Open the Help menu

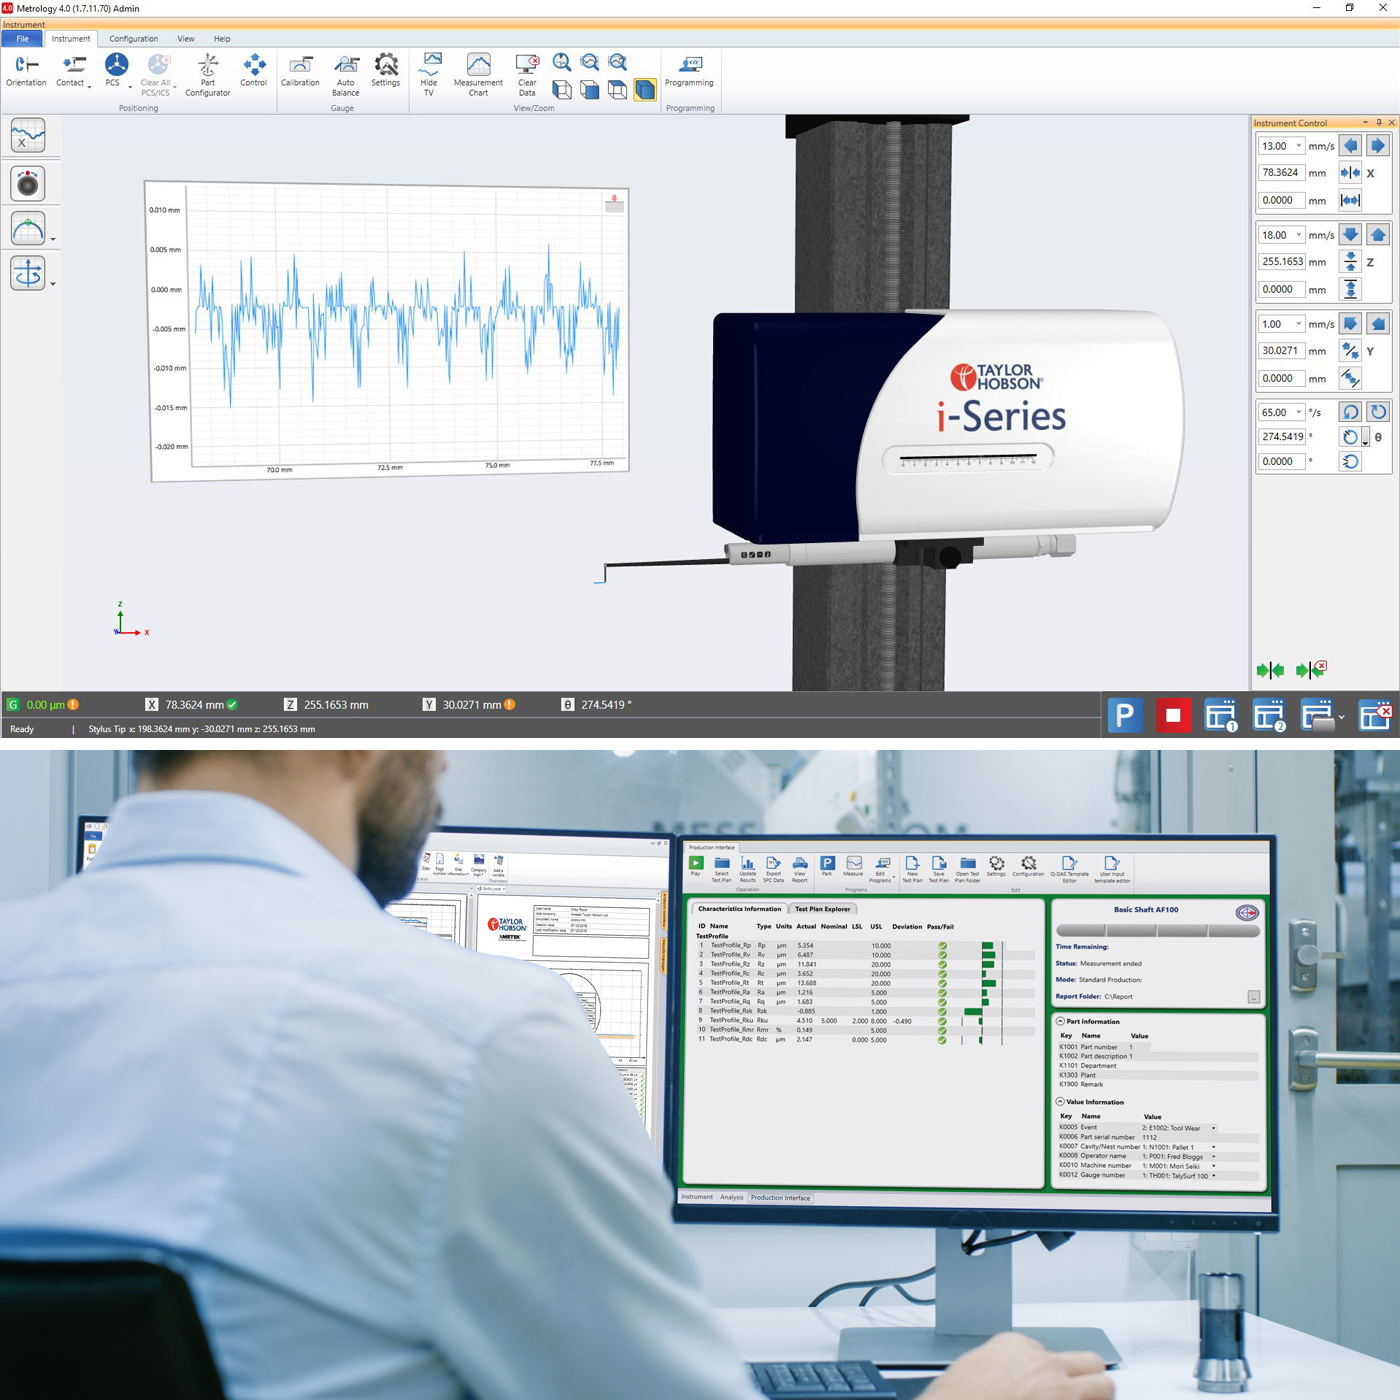pos(222,38)
